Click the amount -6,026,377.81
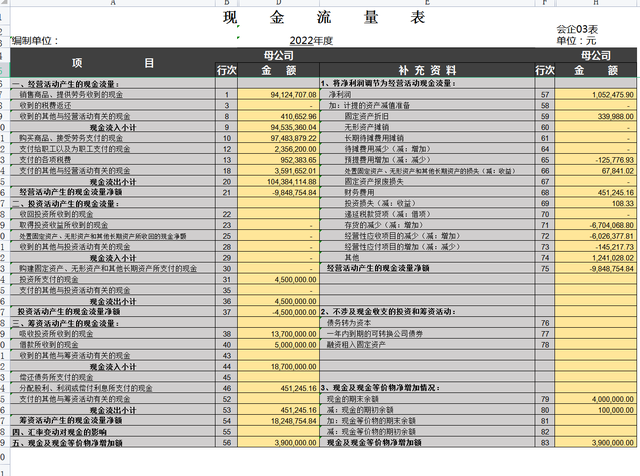The image size is (640, 476). (611, 236)
